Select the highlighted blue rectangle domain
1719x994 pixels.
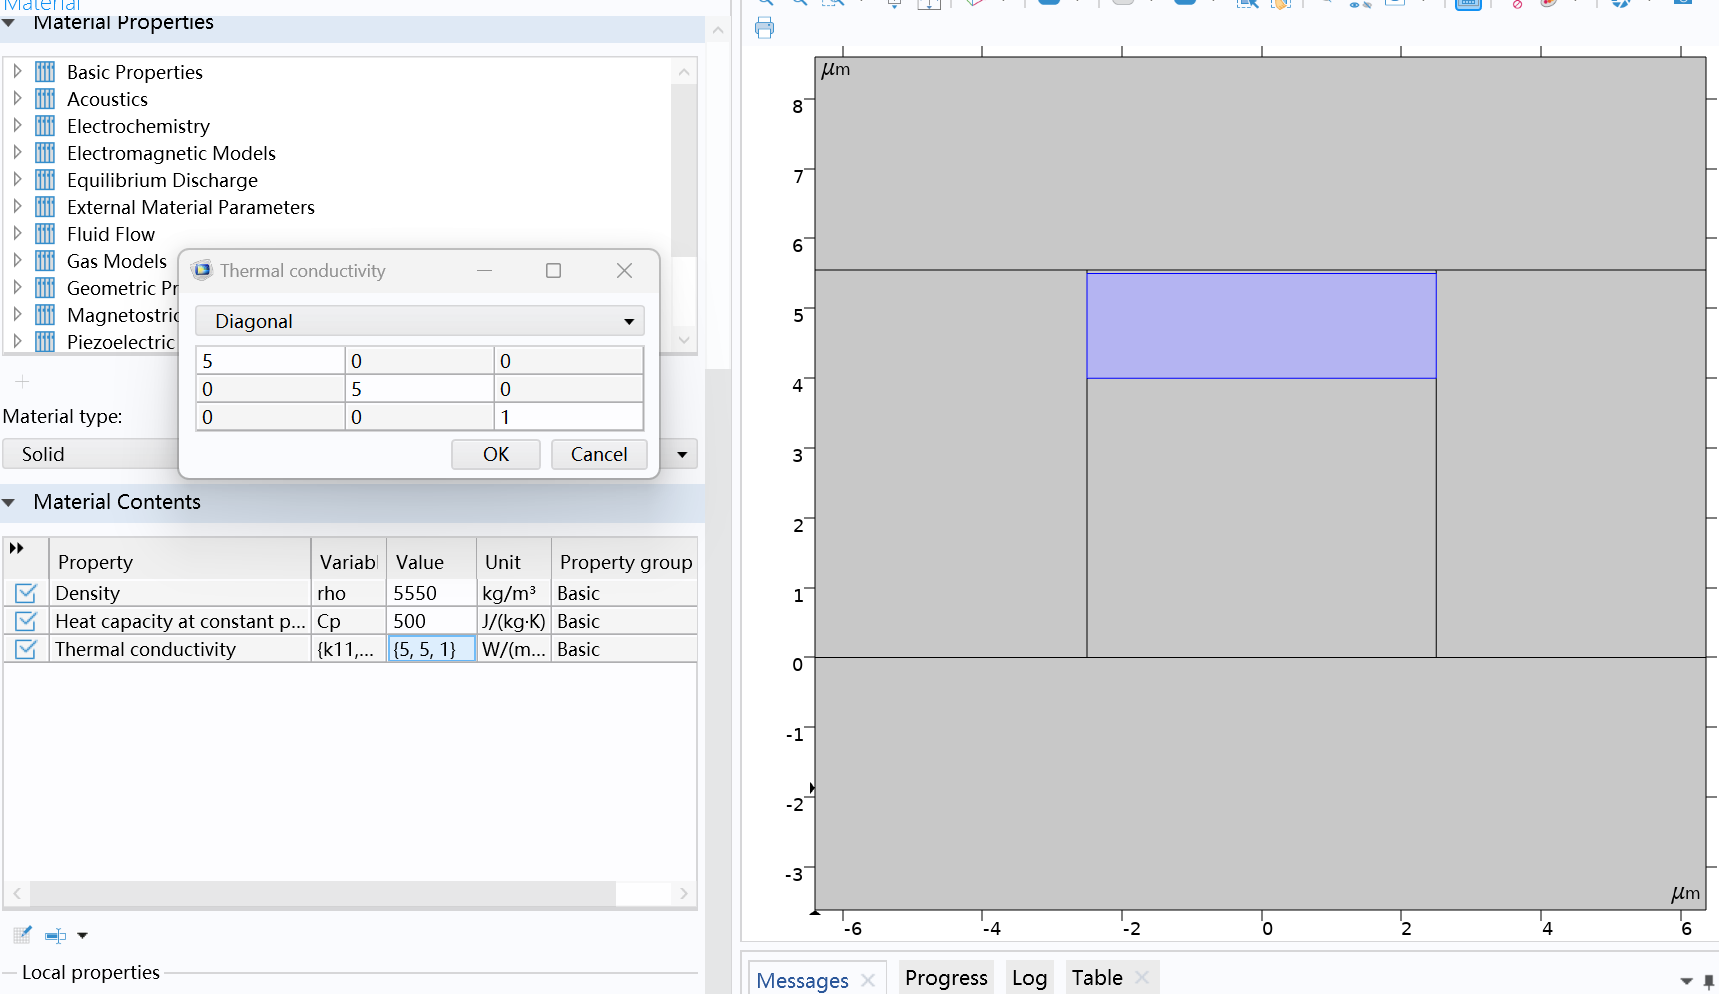click(1260, 326)
